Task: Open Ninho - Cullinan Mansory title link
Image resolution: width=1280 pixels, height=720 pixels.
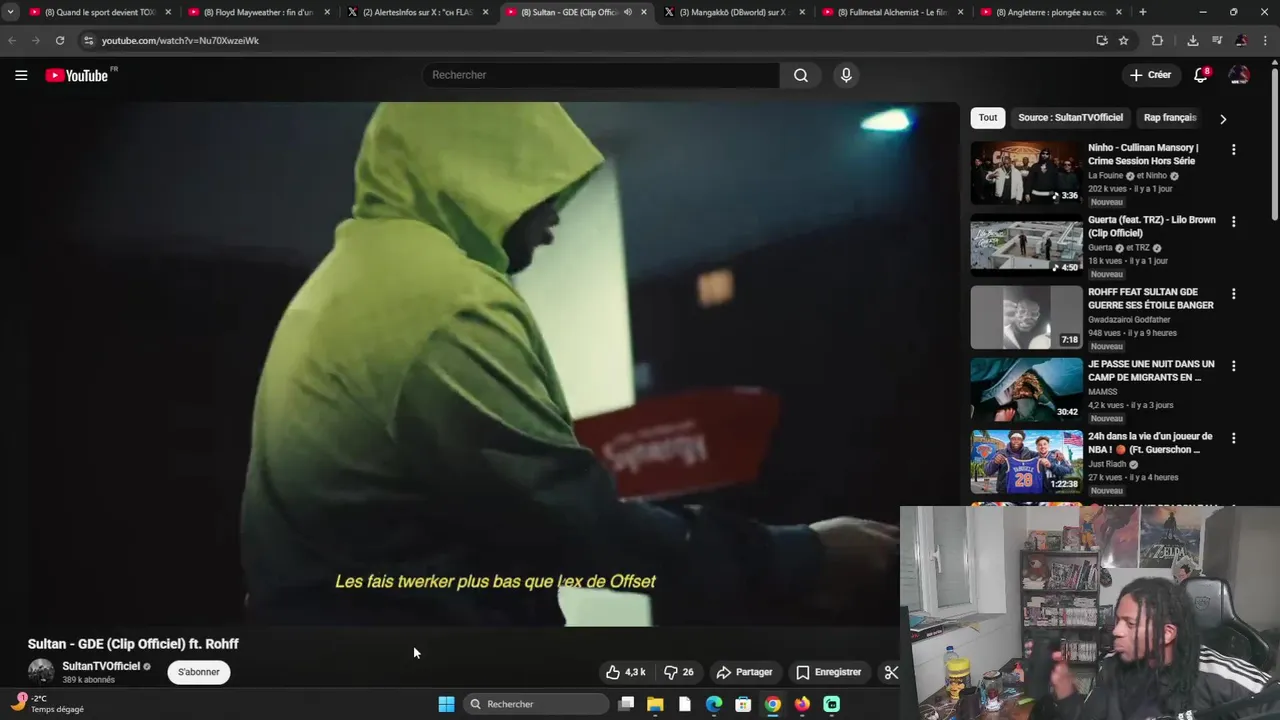Action: point(1143,154)
